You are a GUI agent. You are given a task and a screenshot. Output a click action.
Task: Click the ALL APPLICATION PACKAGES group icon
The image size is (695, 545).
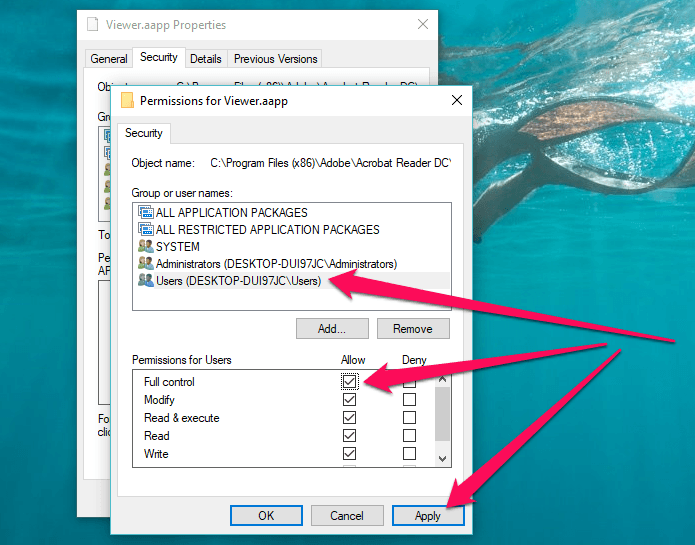click(146, 212)
